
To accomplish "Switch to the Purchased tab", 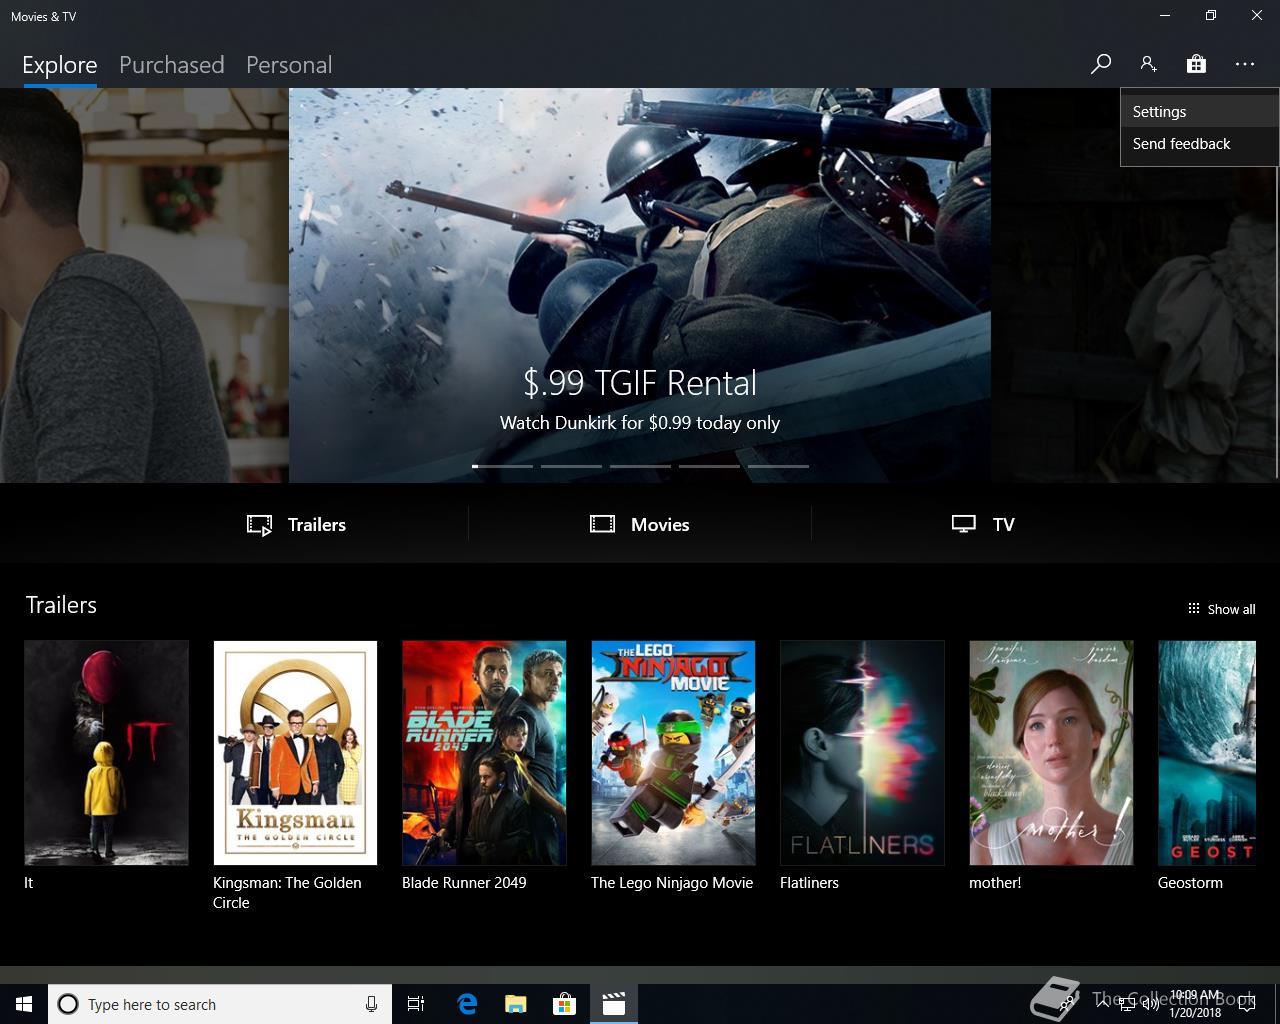I will [171, 65].
